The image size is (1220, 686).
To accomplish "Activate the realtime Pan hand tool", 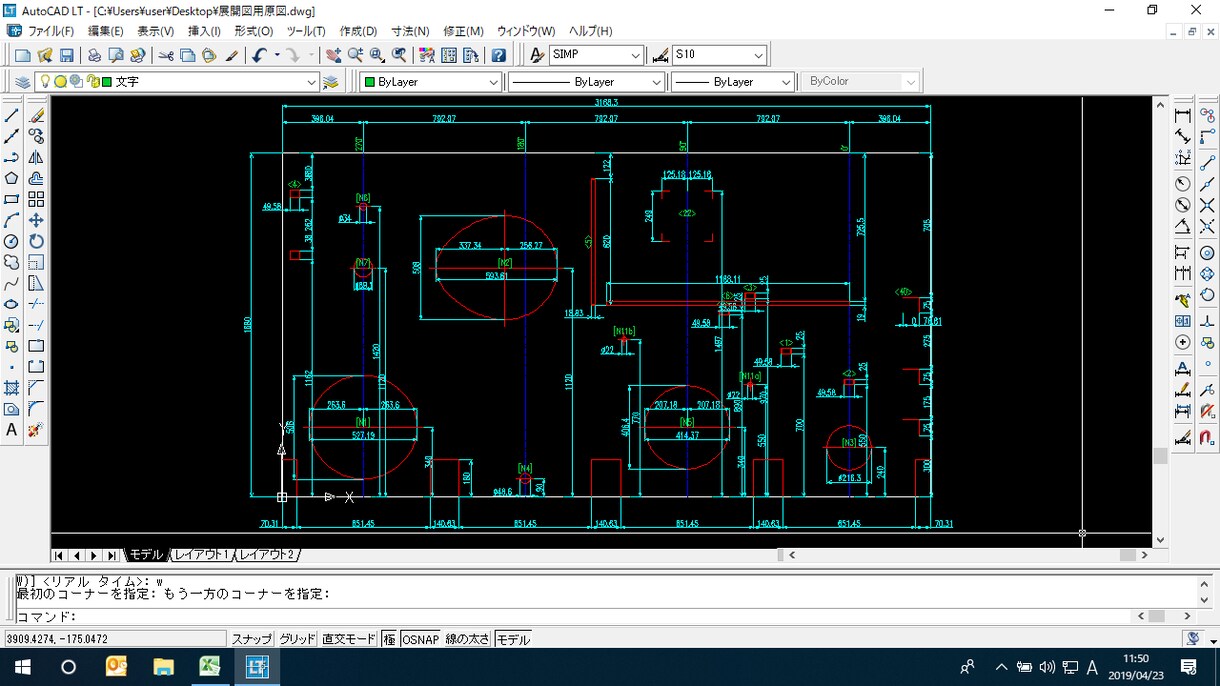I will 333,55.
